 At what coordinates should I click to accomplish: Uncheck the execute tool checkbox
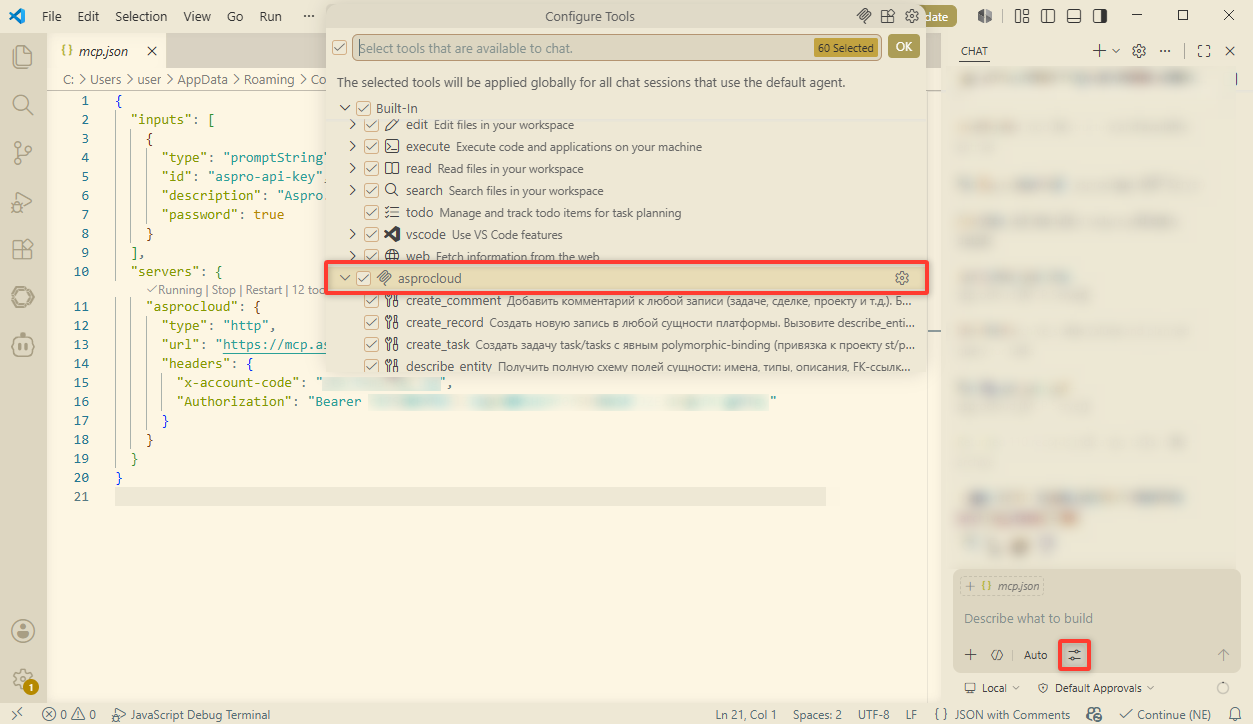pyautogui.click(x=372, y=147)
